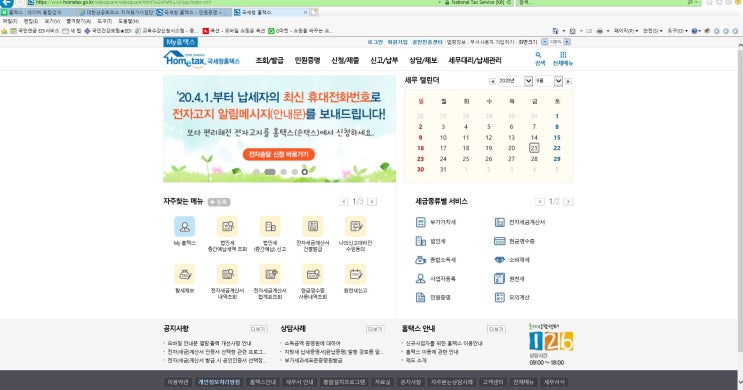
Task: Click the 소비제세 service icon
Action: [x=499, y=260]
